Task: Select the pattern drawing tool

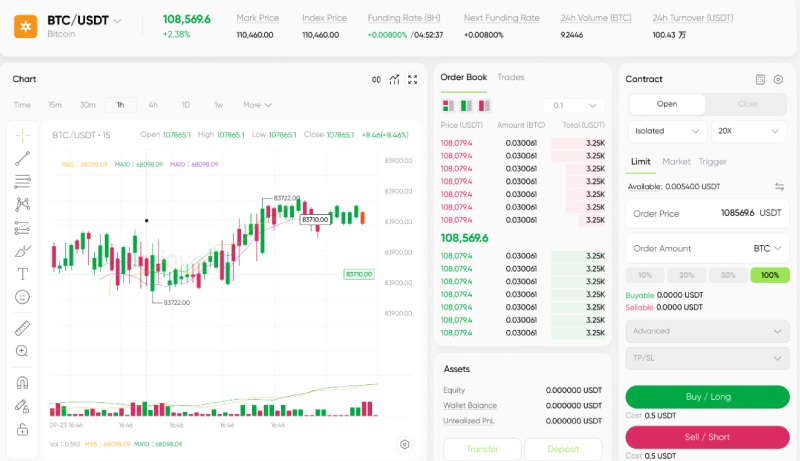Action: pos(22,204)
